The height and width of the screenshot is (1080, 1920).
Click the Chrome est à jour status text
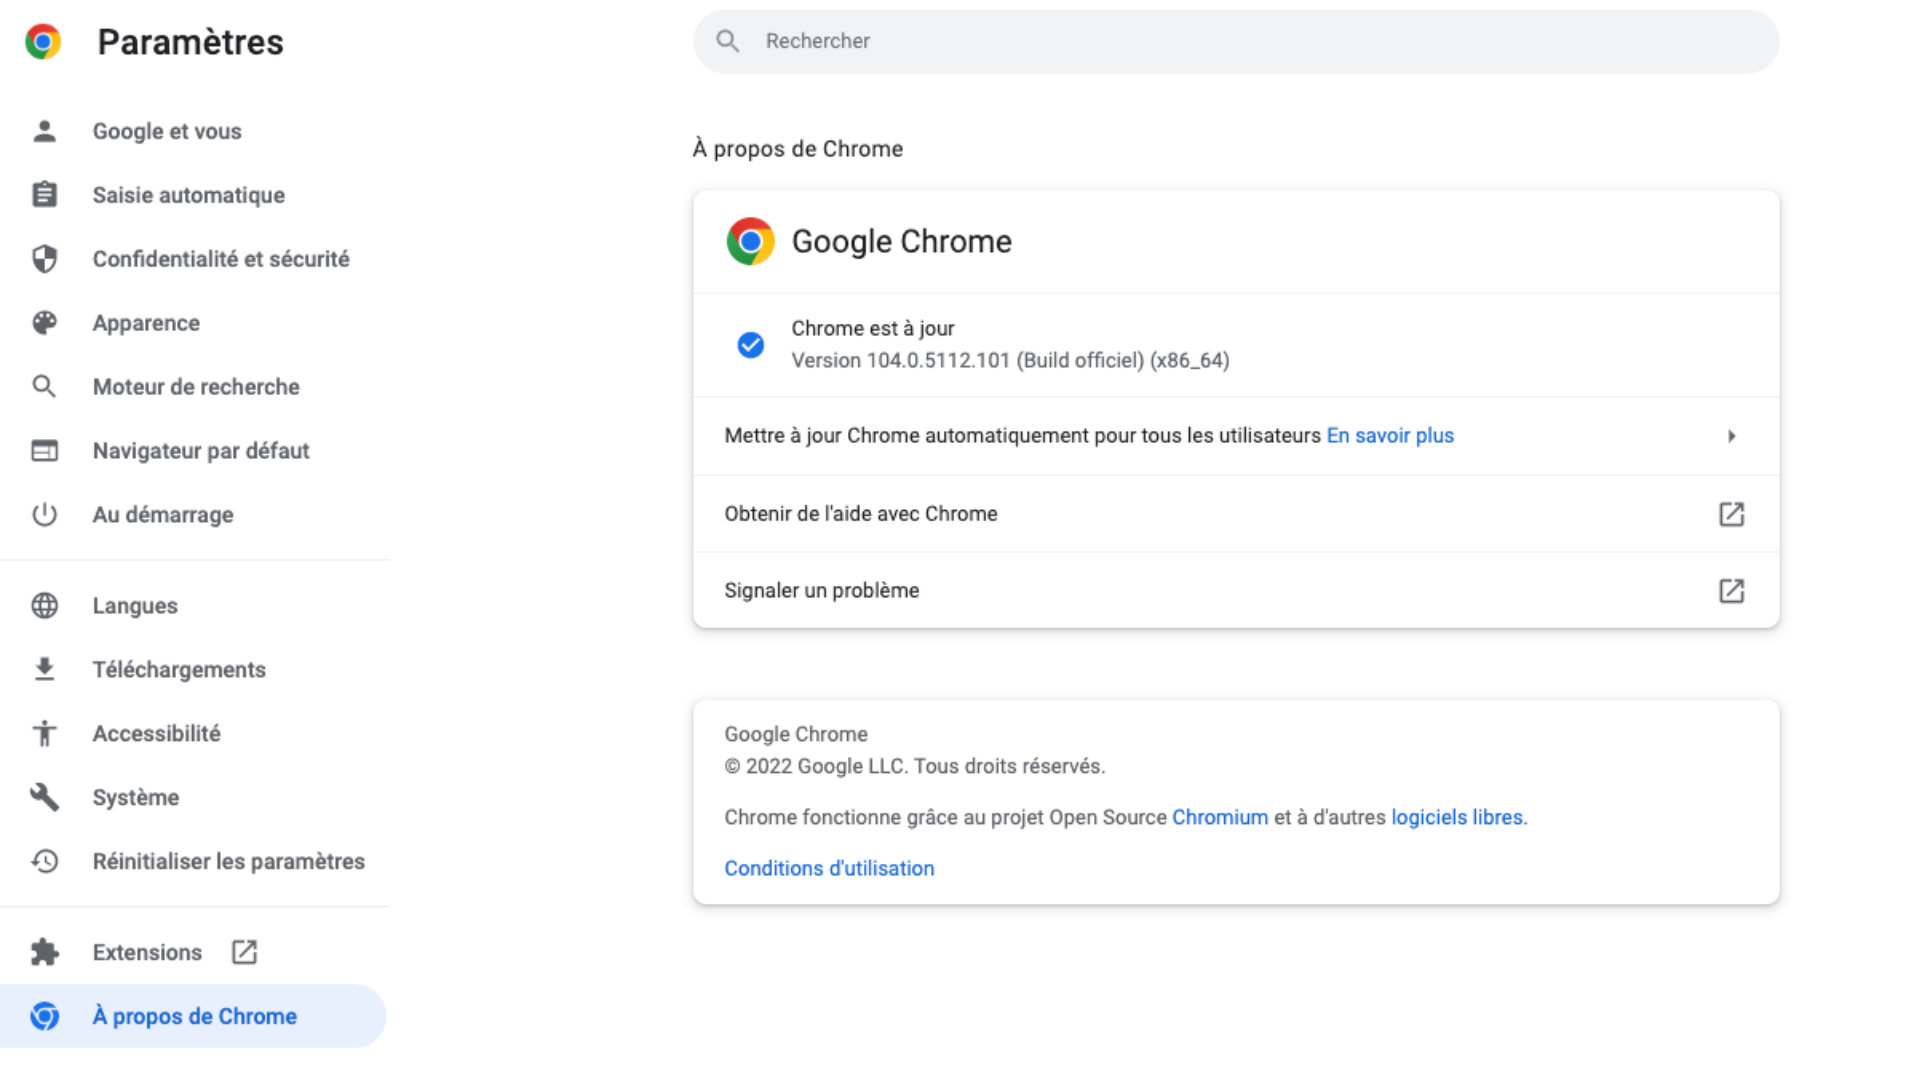click(873, 329)
